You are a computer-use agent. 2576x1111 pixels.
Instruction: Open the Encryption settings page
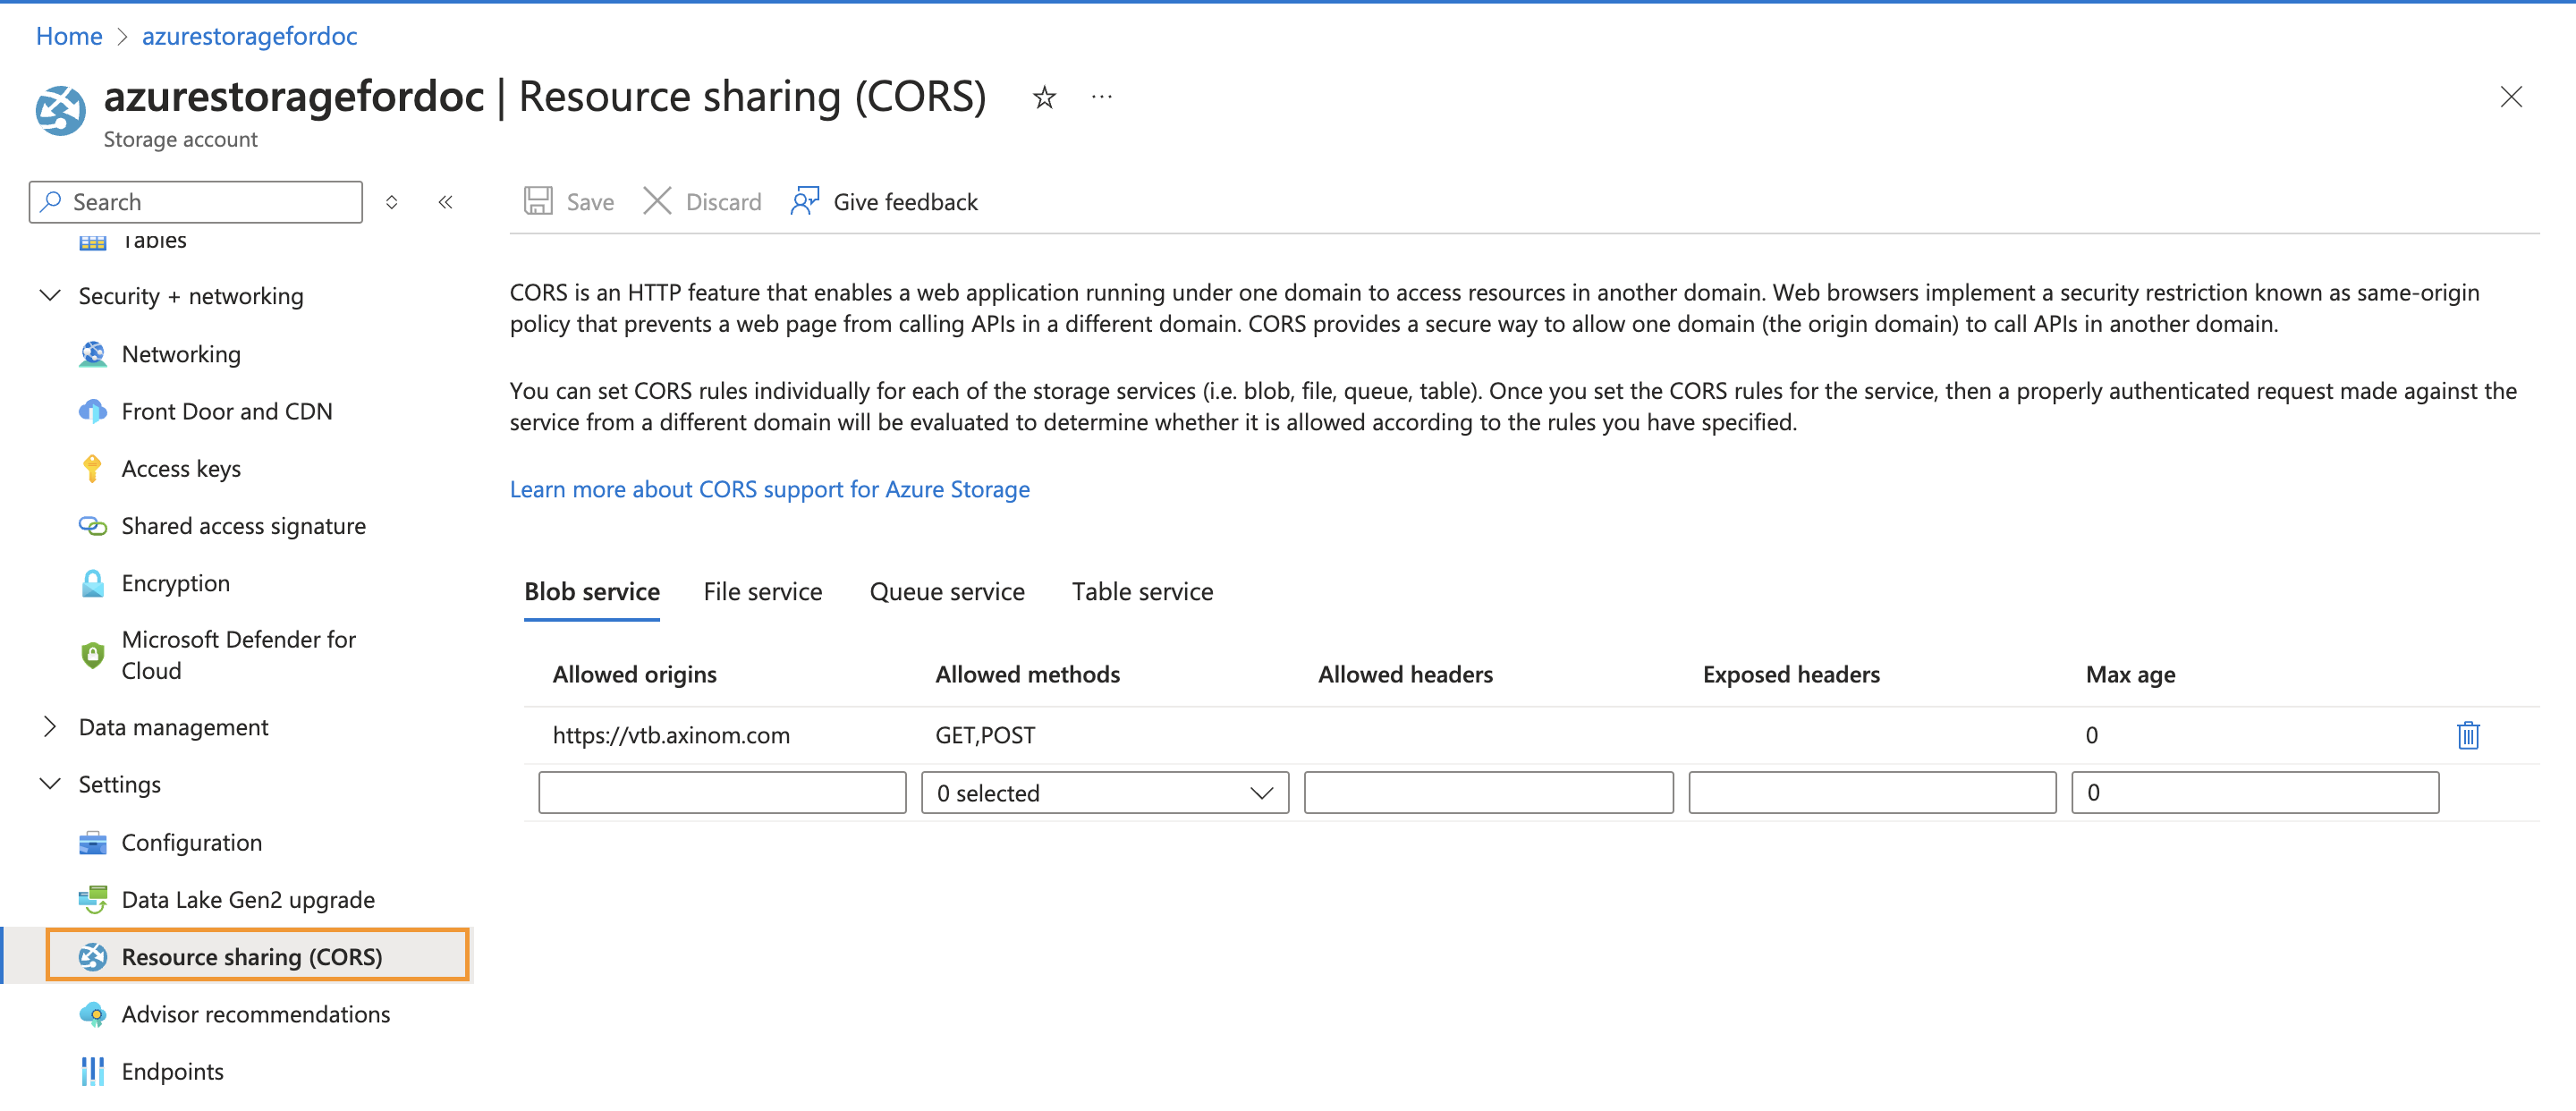(x=175, y=583)
